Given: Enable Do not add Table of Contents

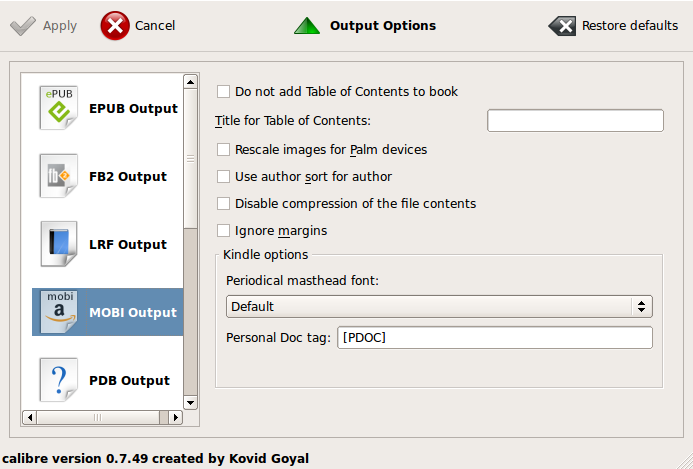Looking at the screenshot, I should (x=223, y=92).
